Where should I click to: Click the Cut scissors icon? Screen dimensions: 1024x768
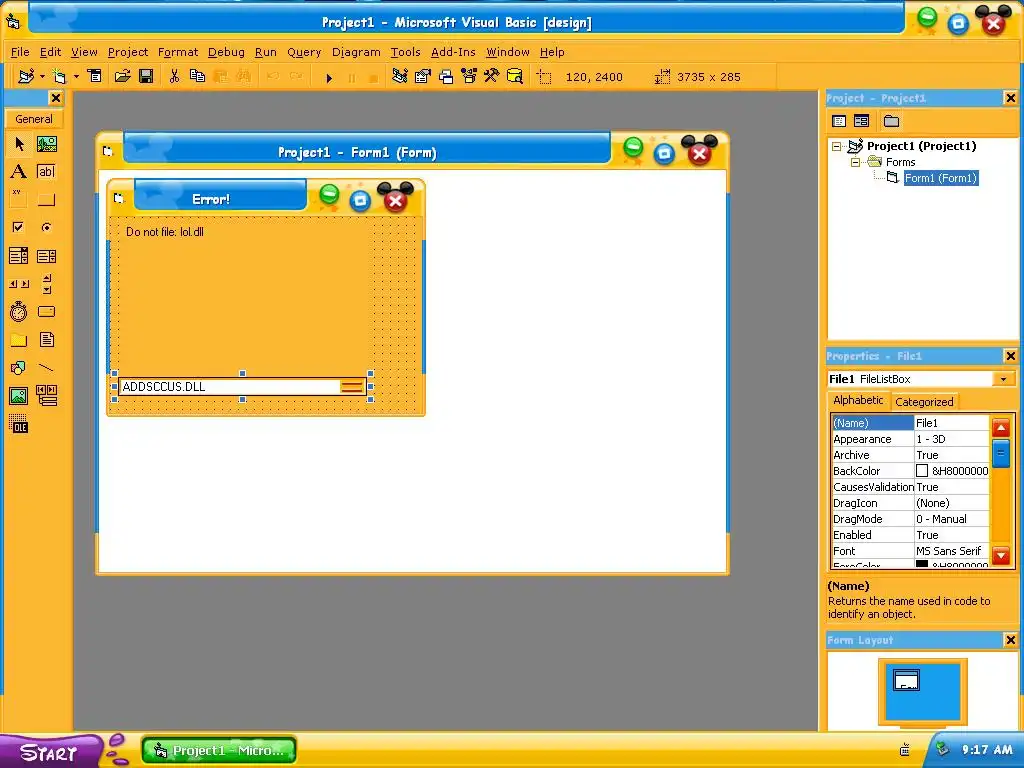(x=174, y=76)
